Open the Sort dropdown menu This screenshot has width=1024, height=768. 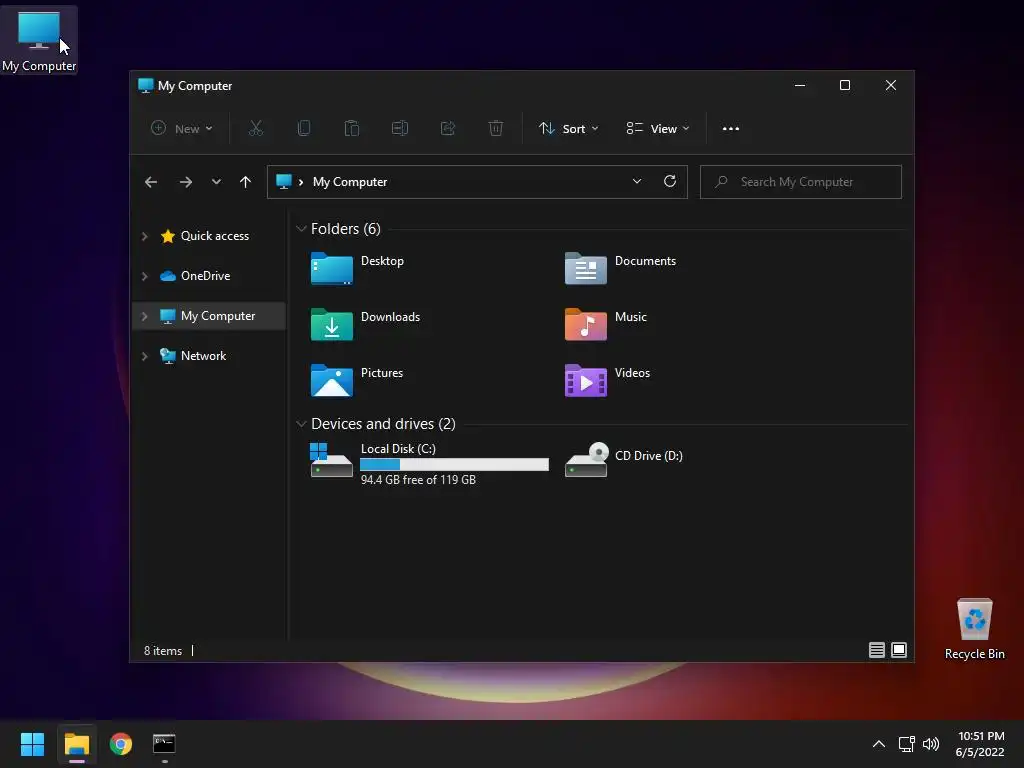(568, 129)
